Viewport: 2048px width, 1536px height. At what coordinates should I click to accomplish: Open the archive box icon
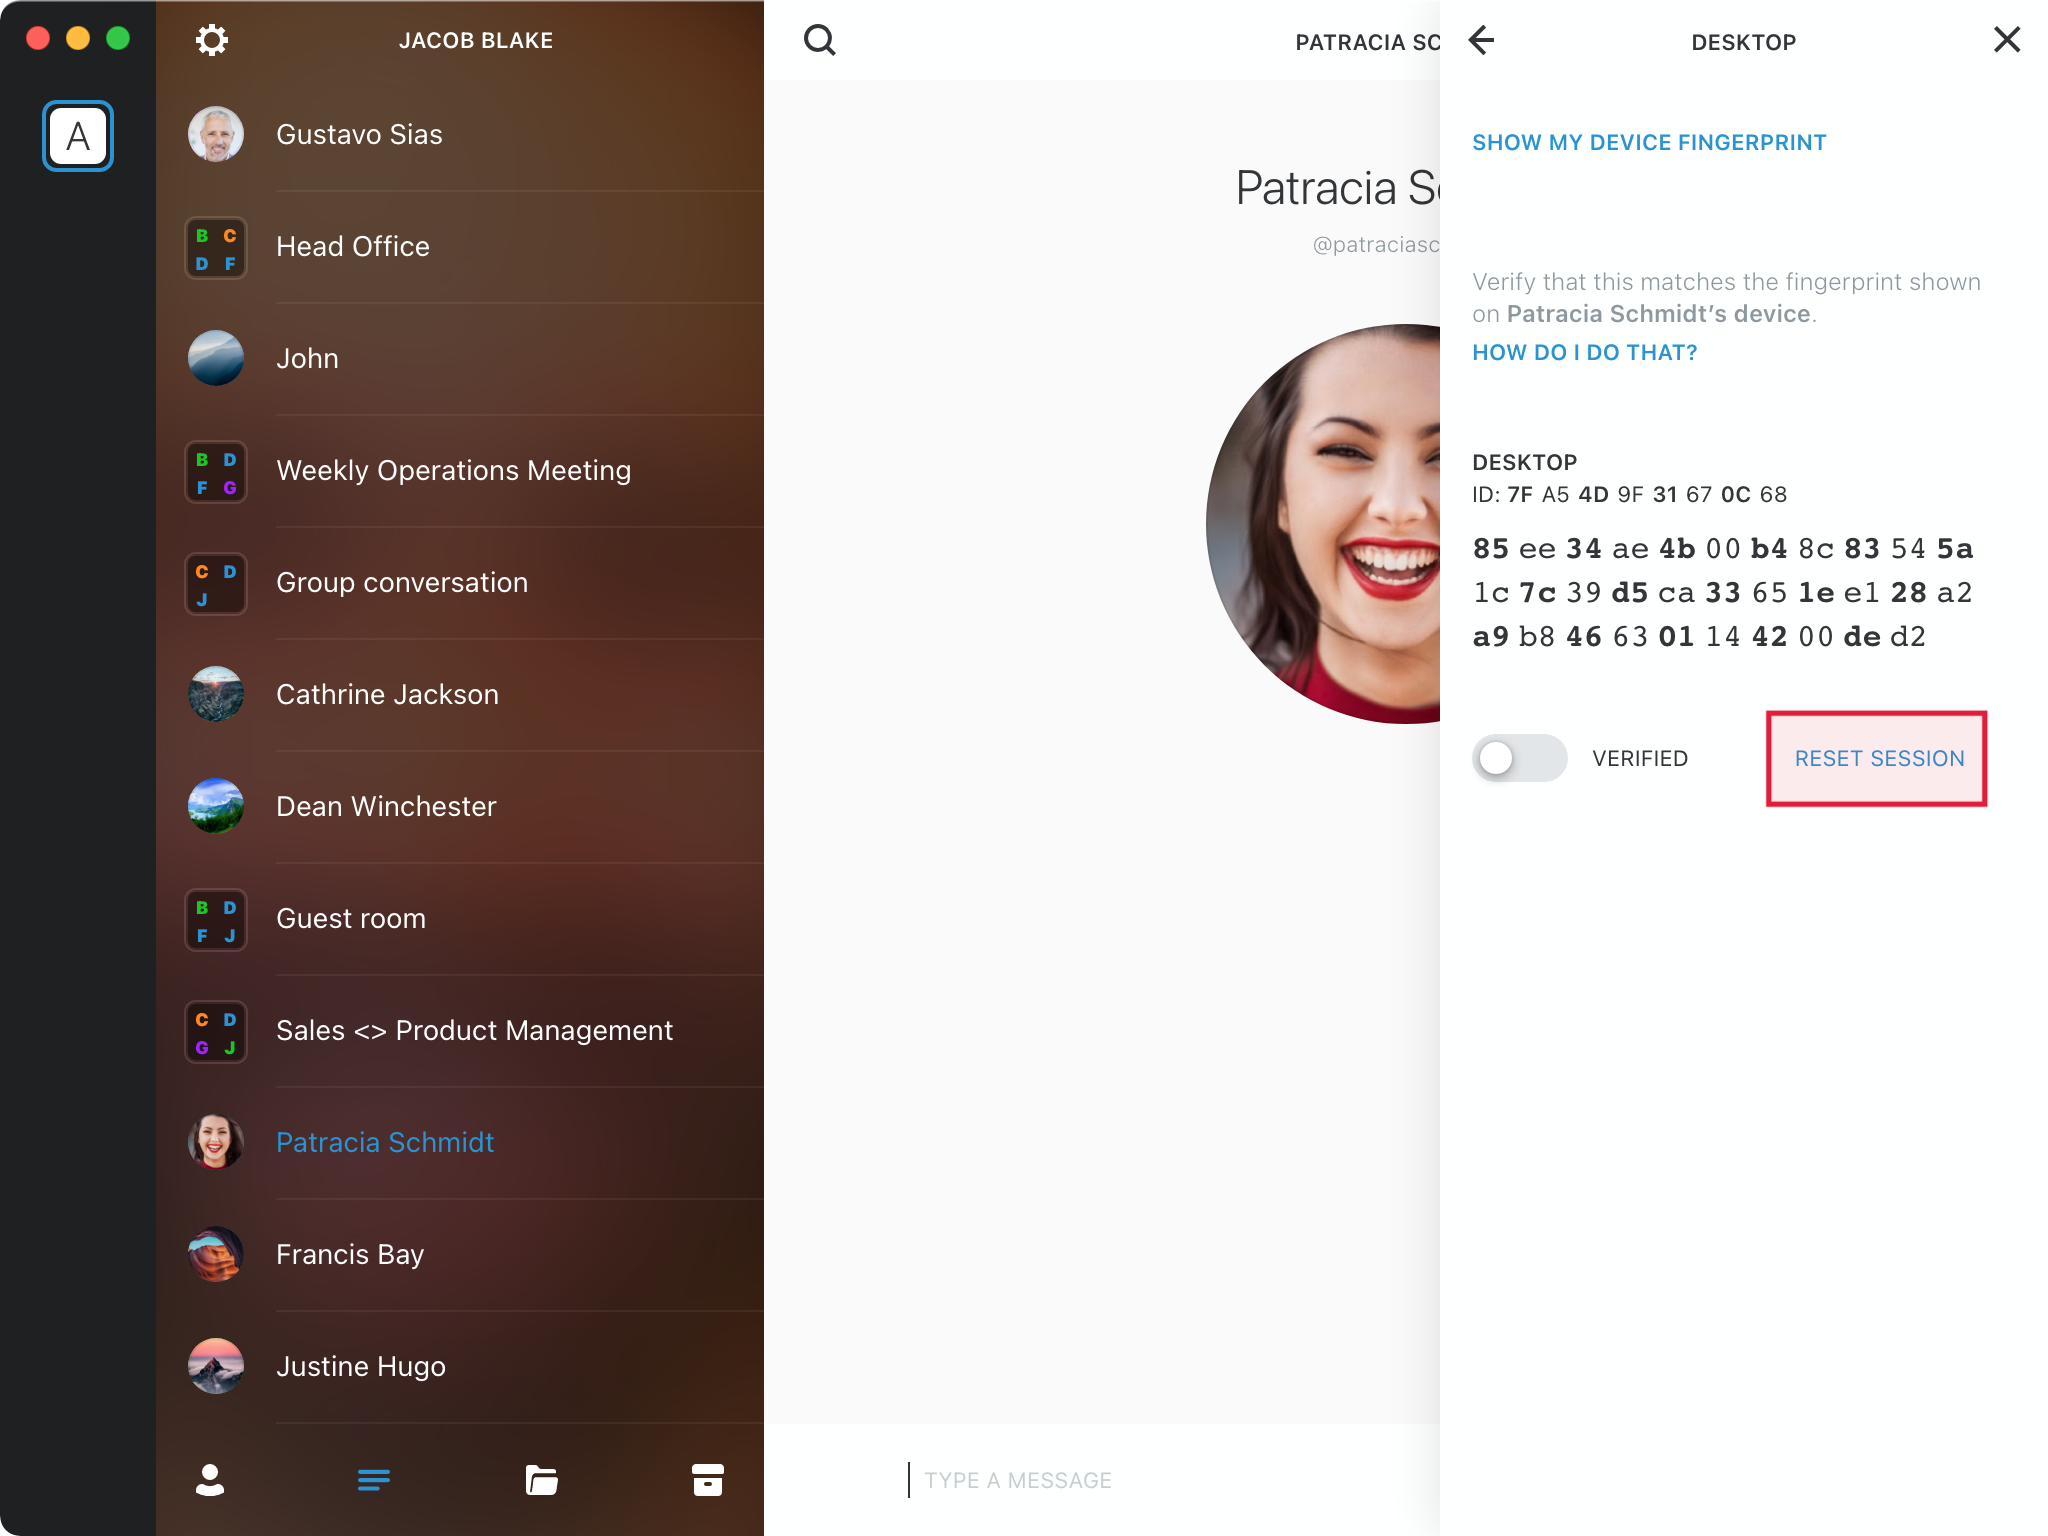[x=707, y=1480]
